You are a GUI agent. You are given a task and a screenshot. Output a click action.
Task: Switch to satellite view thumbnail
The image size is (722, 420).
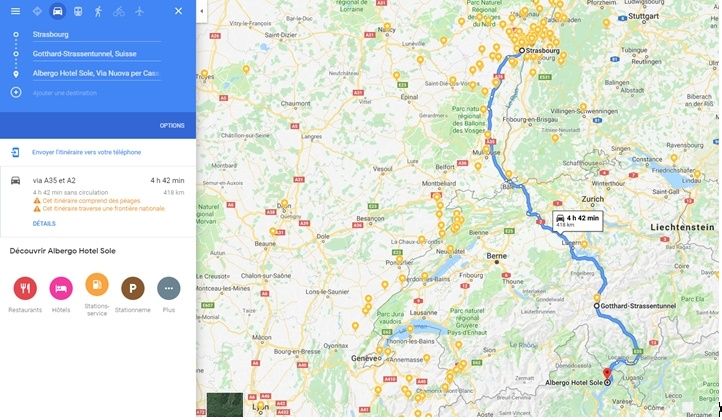click(x=225, y=405)
